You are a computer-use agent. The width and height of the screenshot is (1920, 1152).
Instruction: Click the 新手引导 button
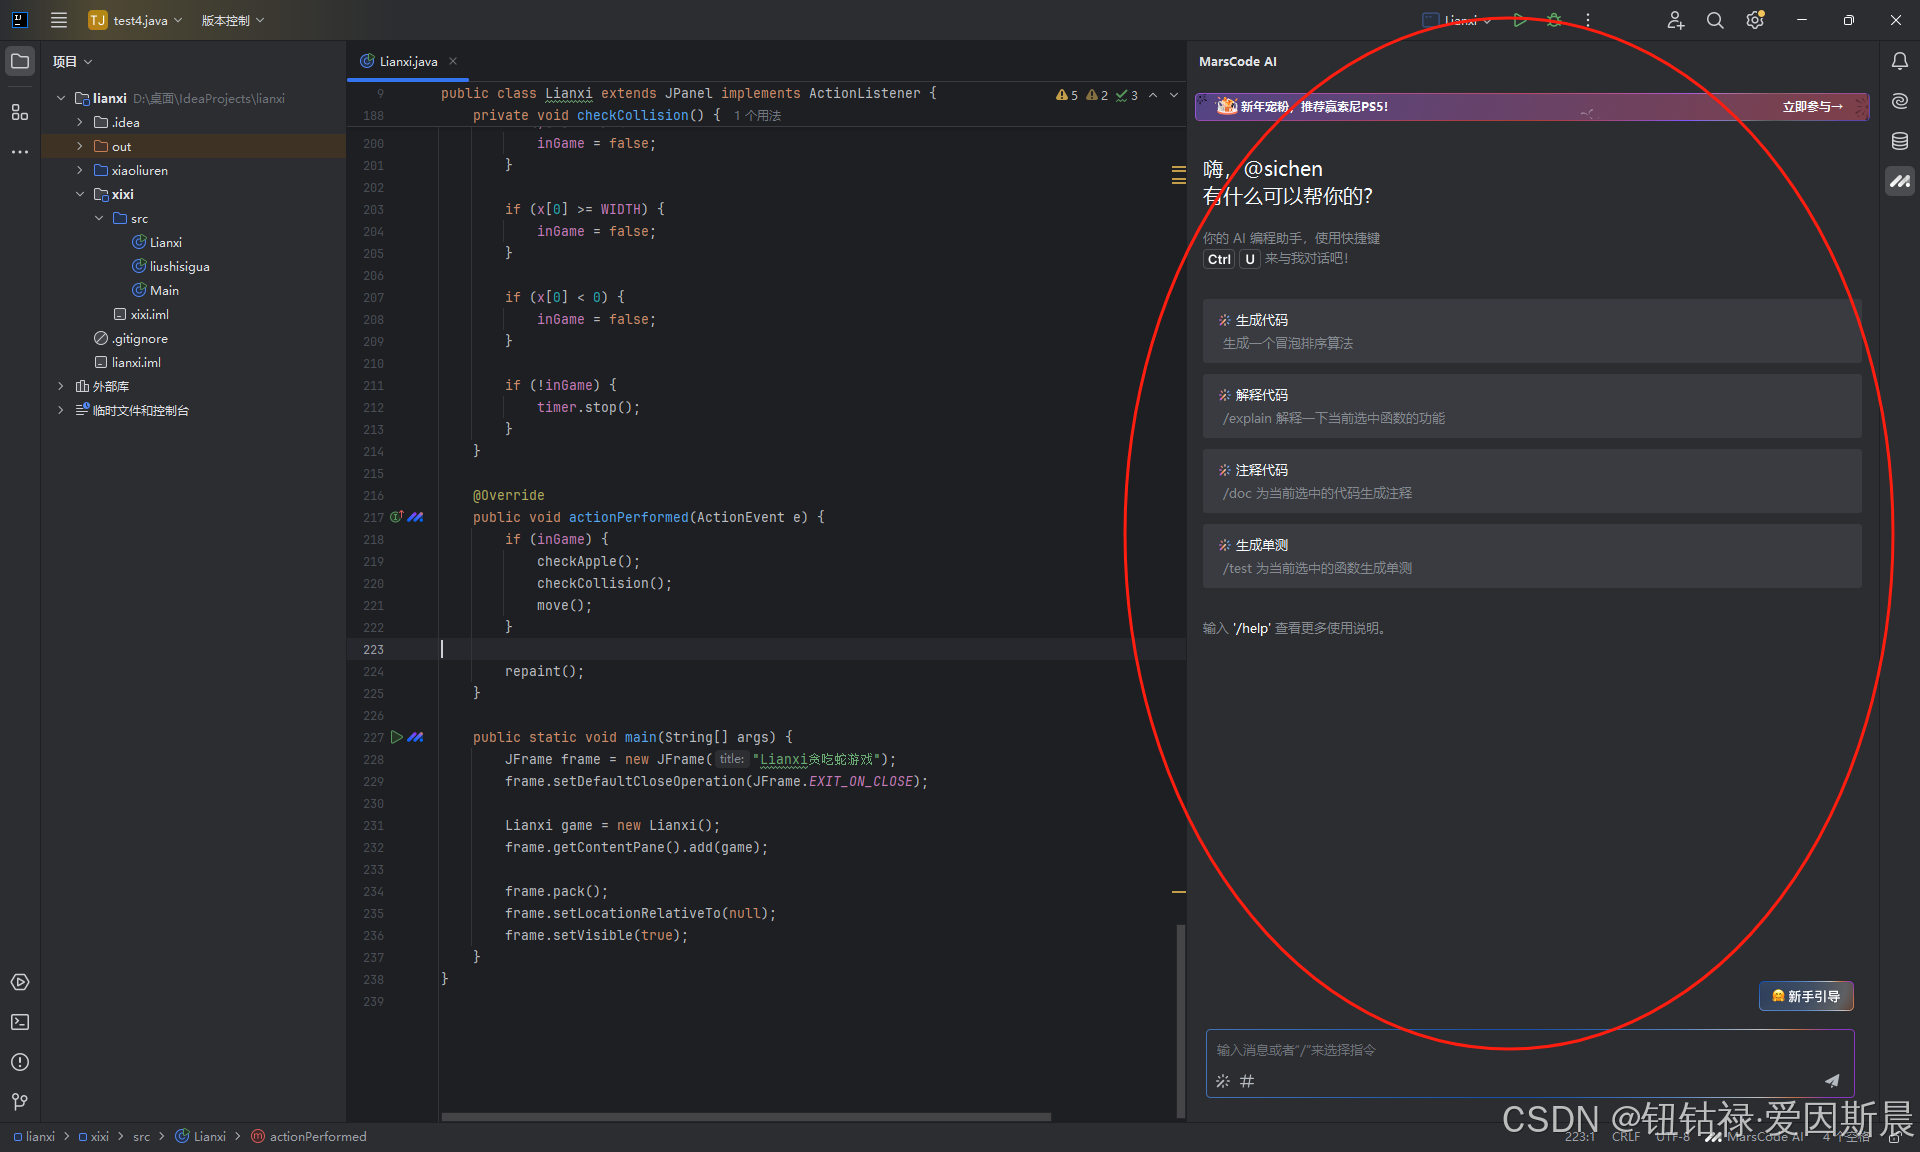1806,996
